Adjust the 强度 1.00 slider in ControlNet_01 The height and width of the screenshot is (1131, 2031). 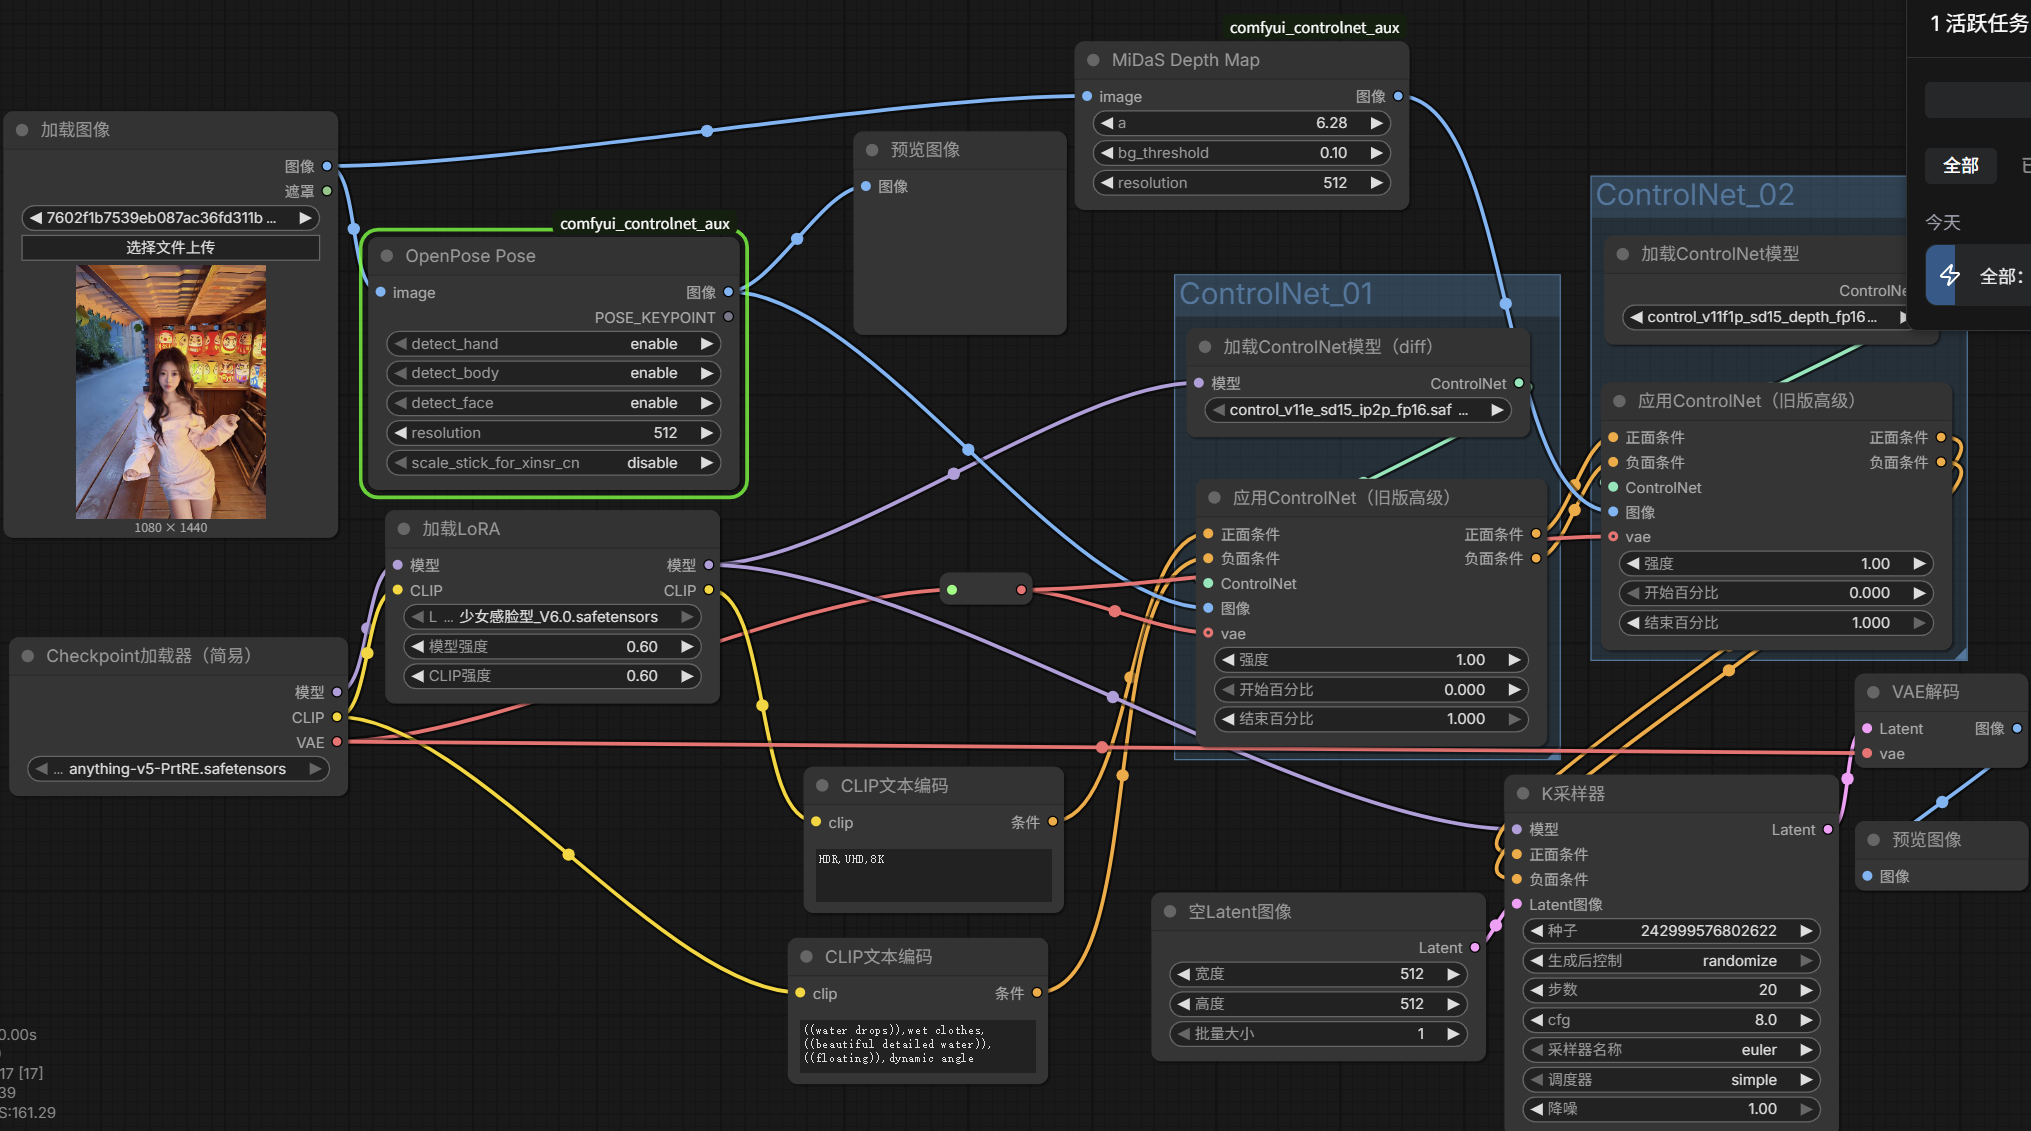click(x=1369, y=660)
